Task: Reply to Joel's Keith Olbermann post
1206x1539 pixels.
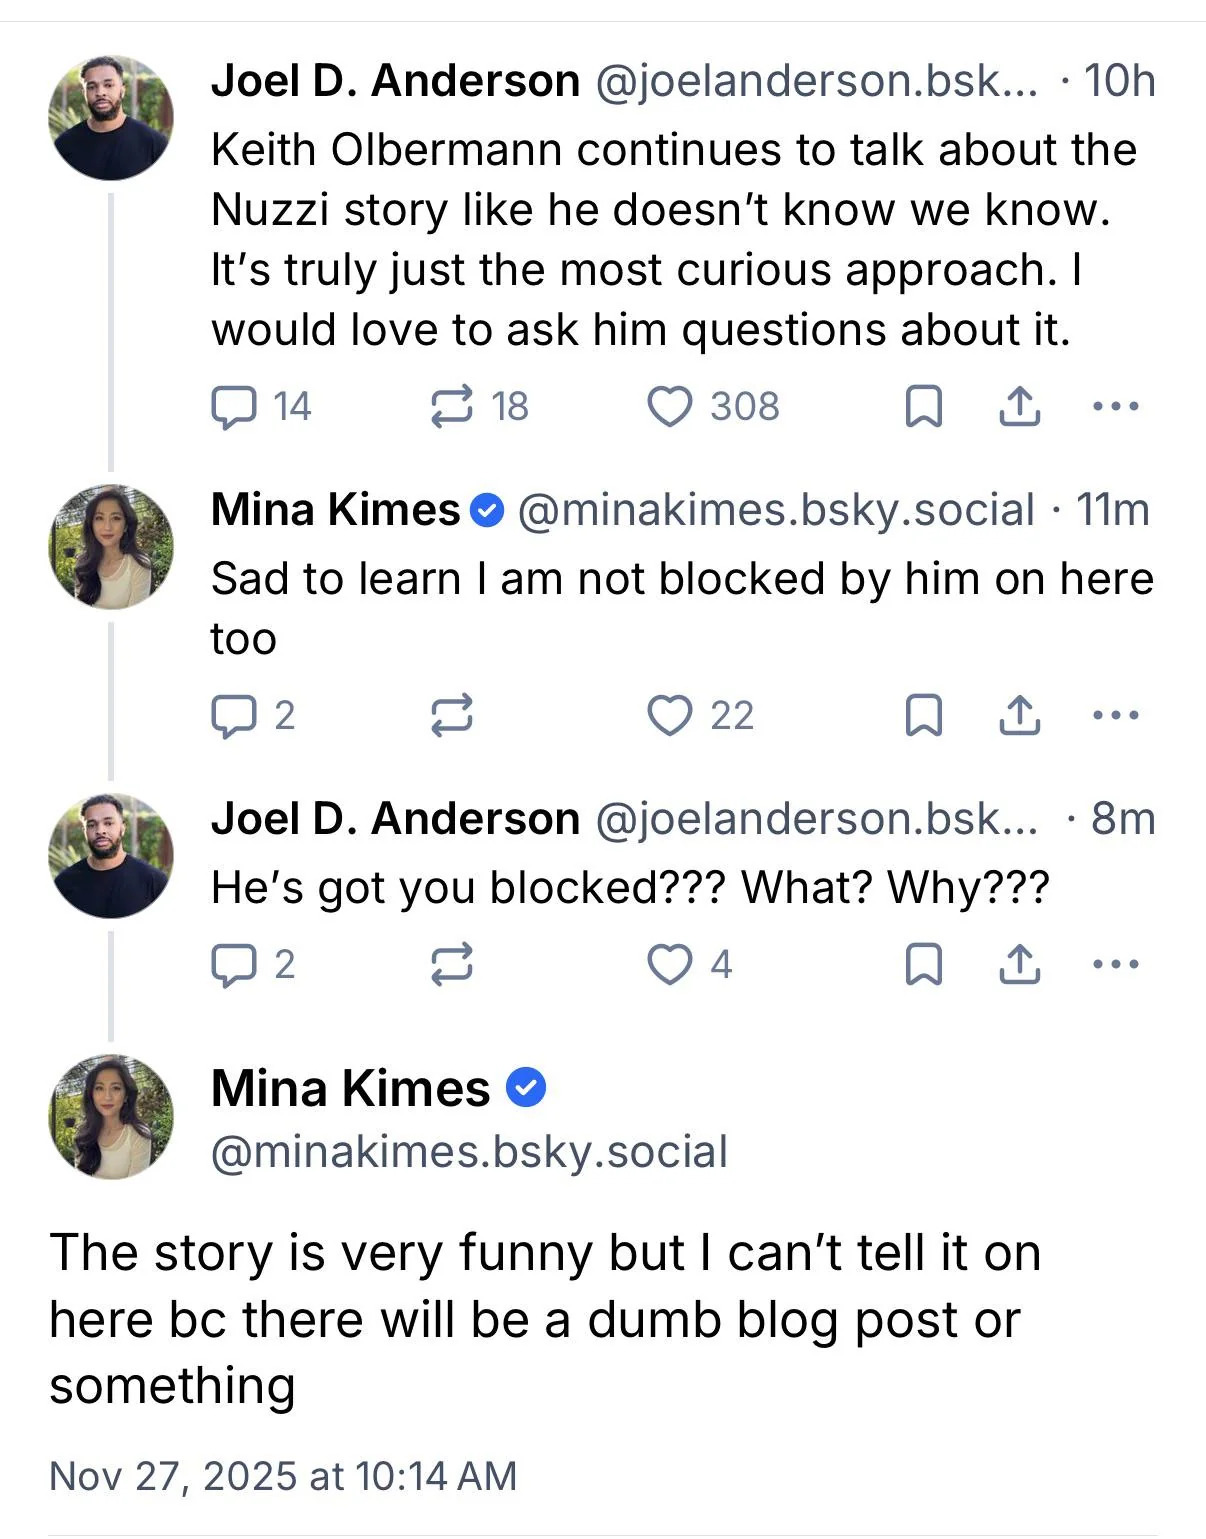Action: tap(233, 407)
